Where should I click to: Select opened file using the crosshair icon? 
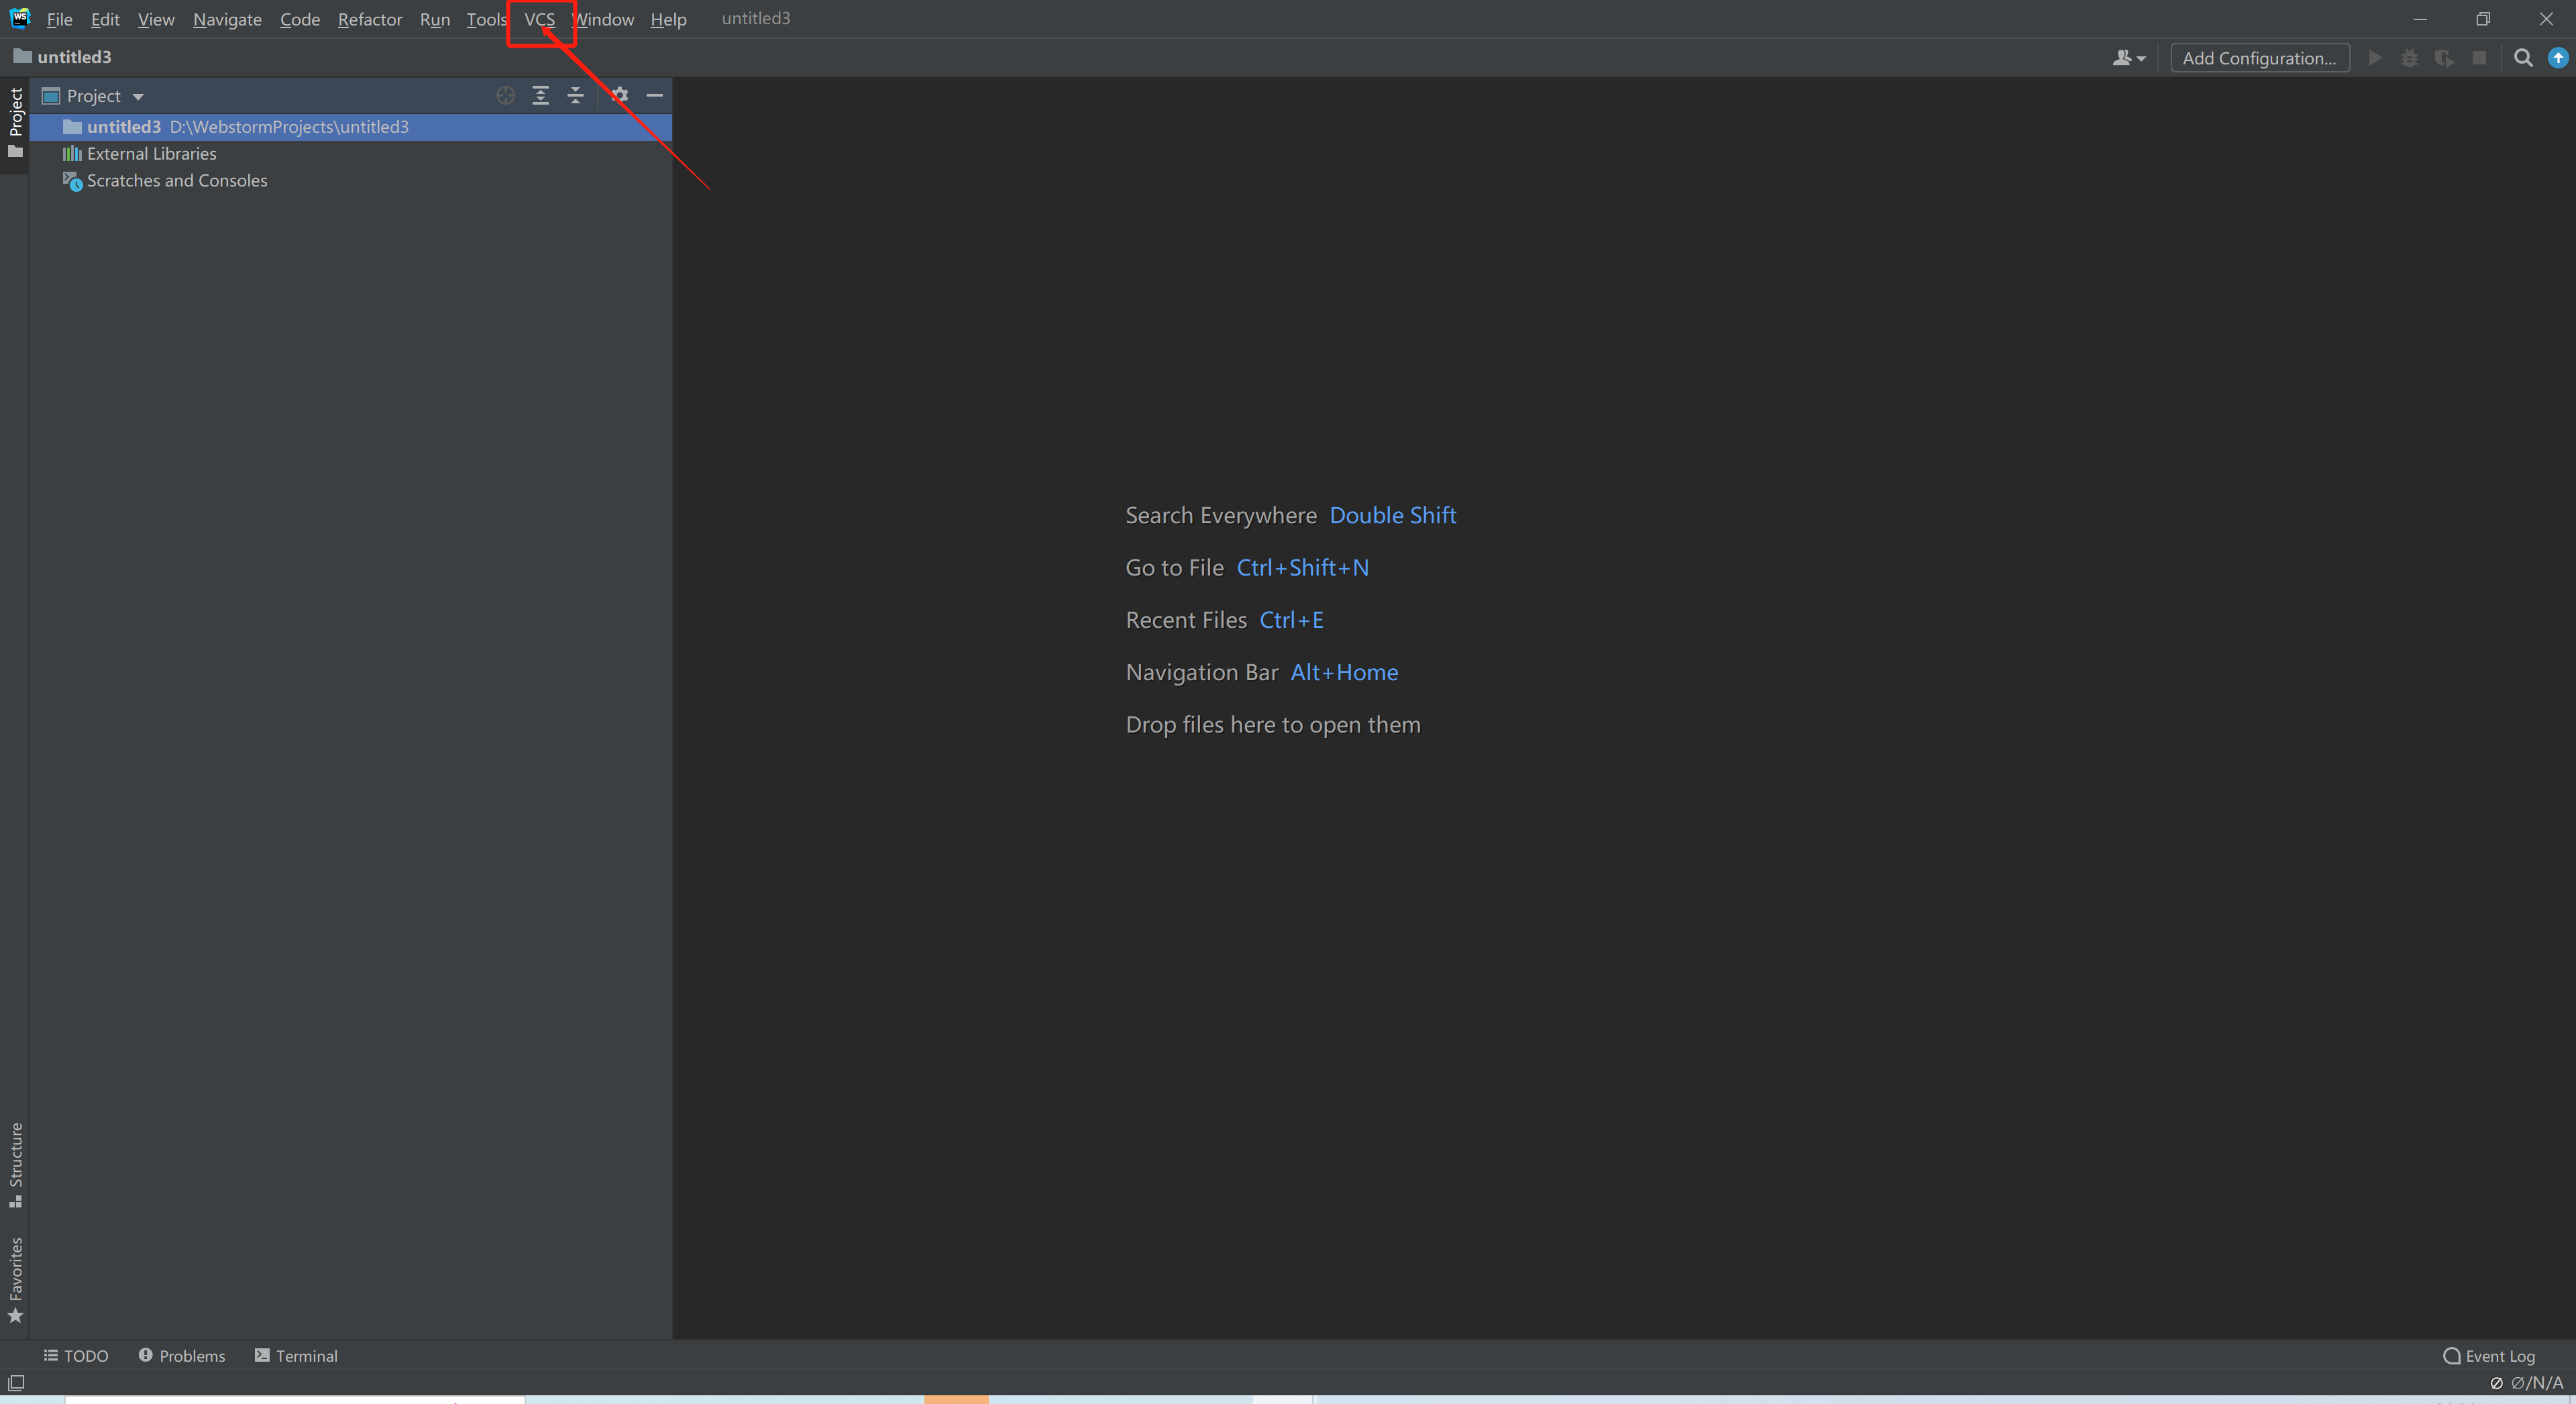[x=506, y=95]
